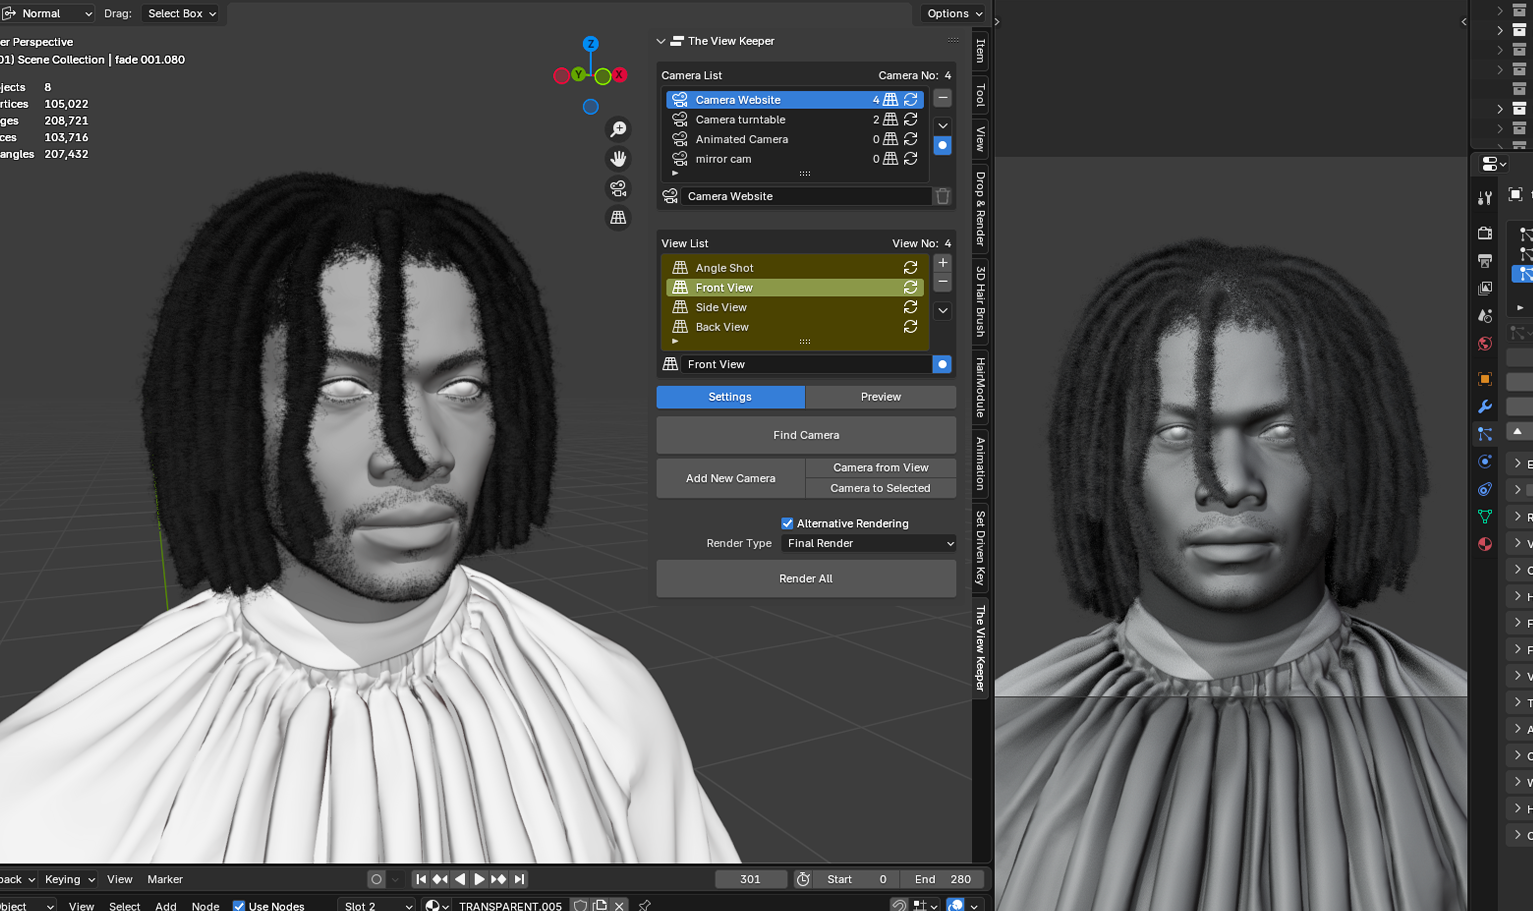The height and width of the screenshot is (911, 1533).
Task: Click the Camera from View button
Action: pyautogui.click(x=880, y=467)
